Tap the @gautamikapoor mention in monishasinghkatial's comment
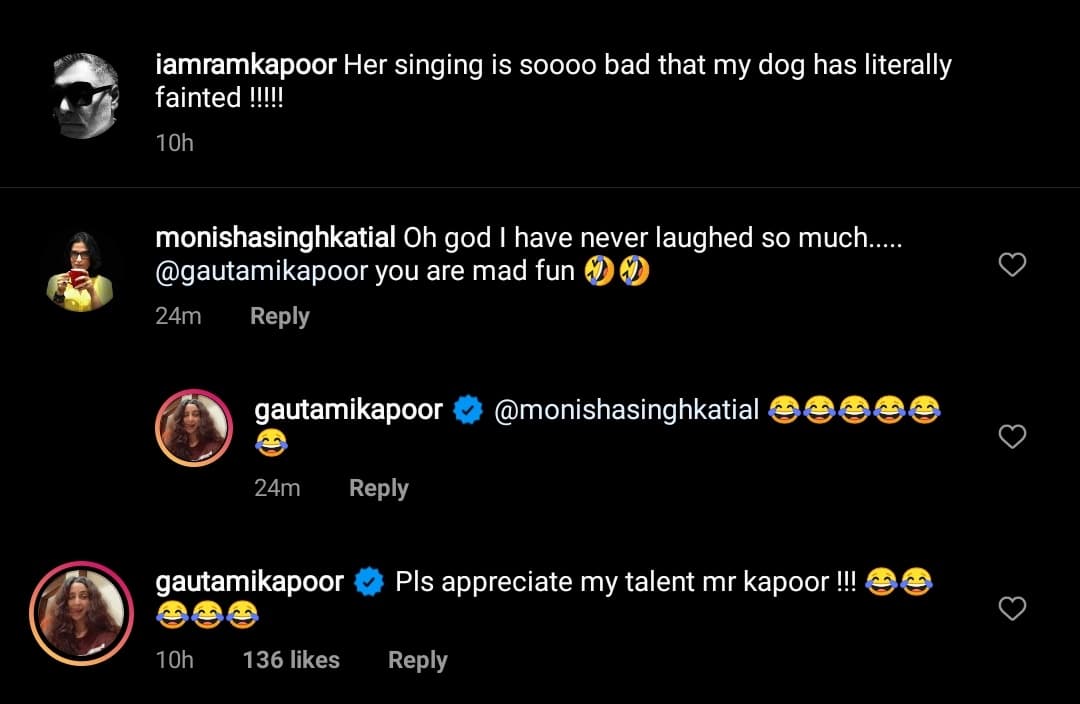The height and width of the screenshot is (704, 1080). 261,272
